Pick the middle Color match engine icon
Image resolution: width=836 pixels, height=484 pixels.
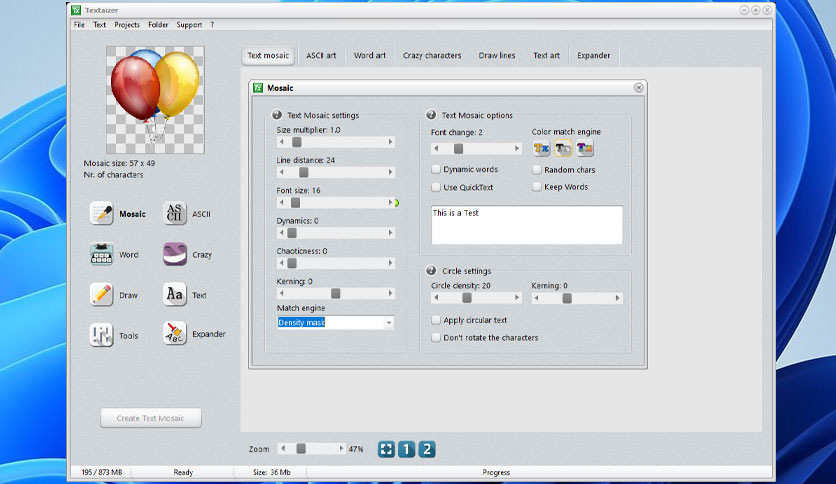point(563,148)
